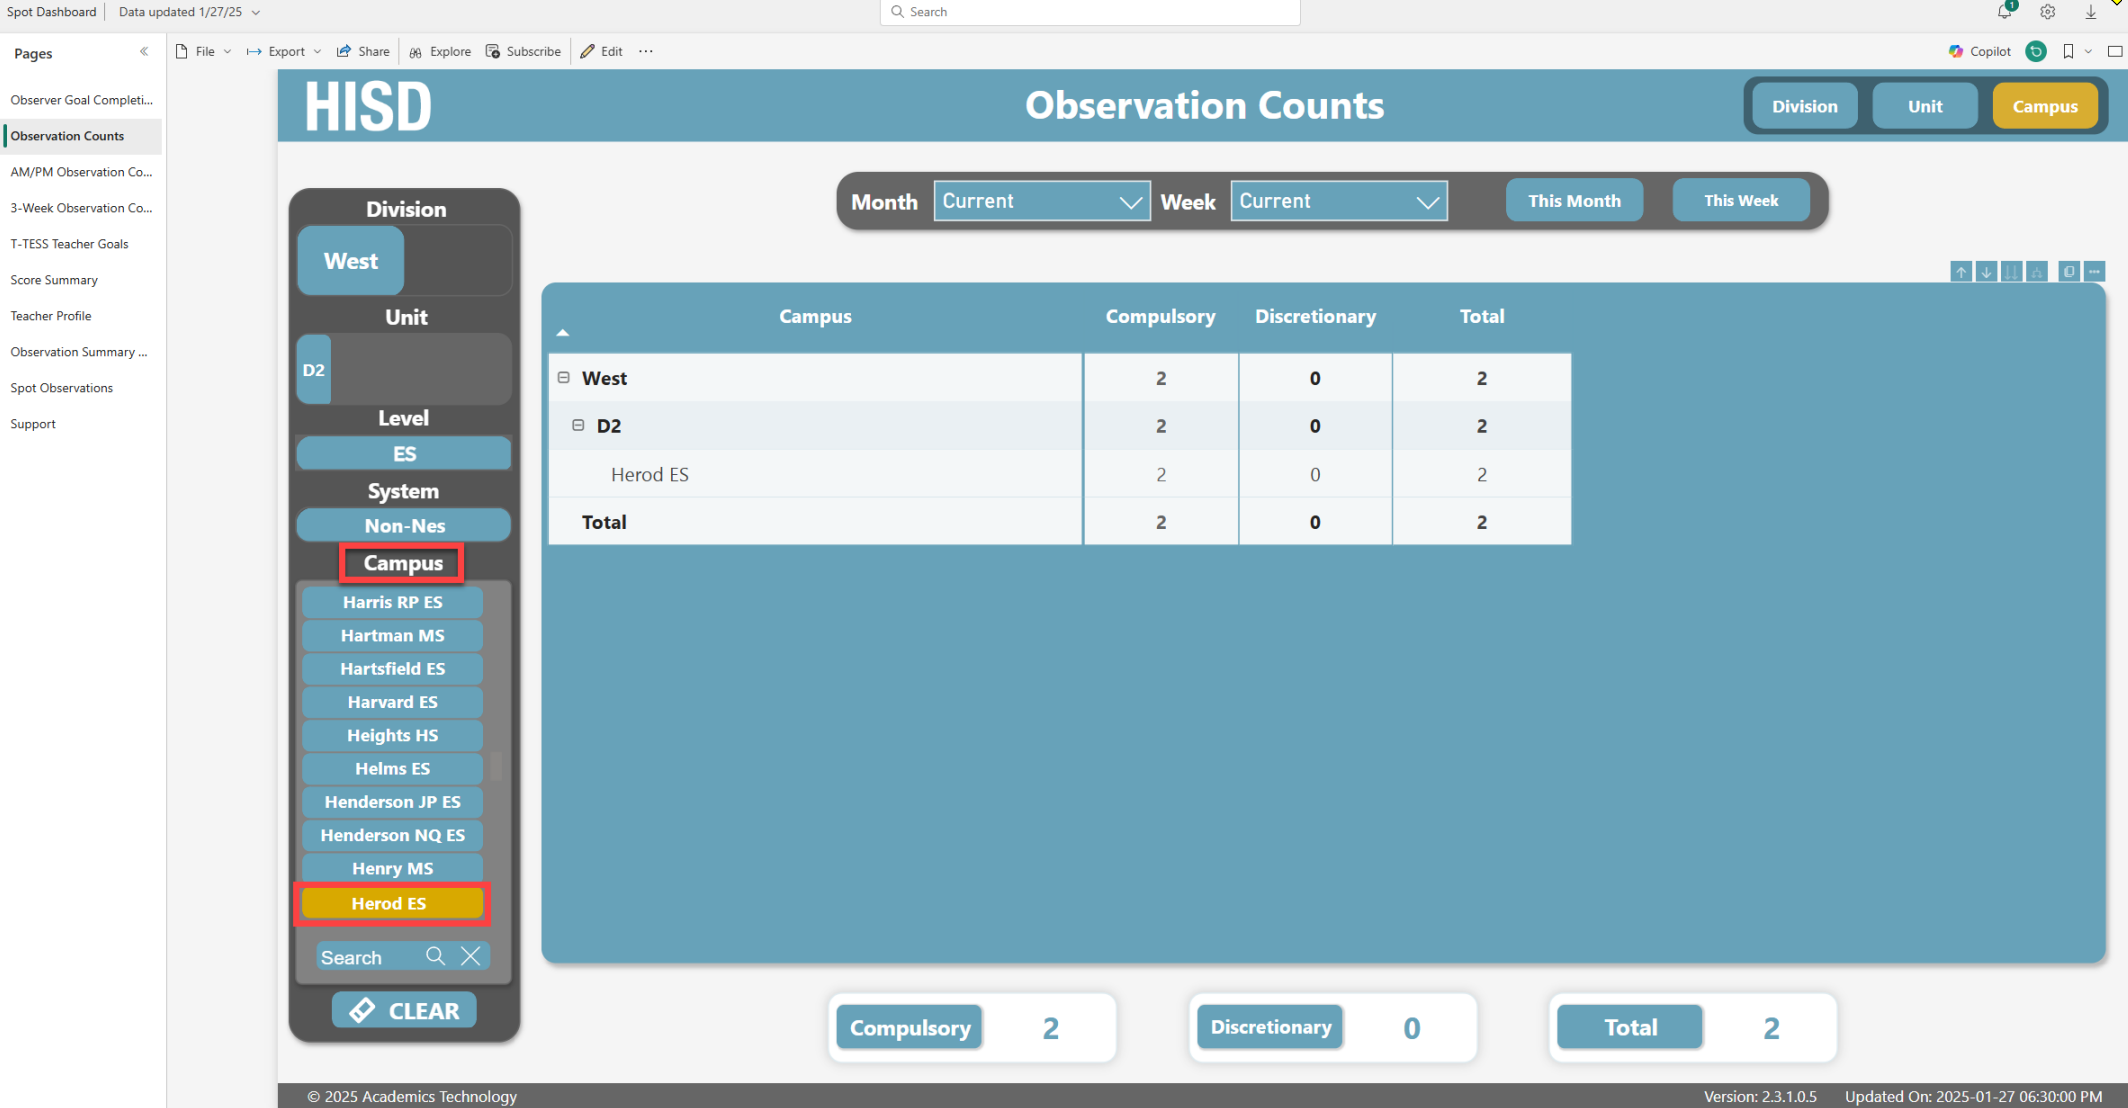2128x1108 pixels.
Task: Click Subscribe in the toolbar
Action: [x=523, y=51]
